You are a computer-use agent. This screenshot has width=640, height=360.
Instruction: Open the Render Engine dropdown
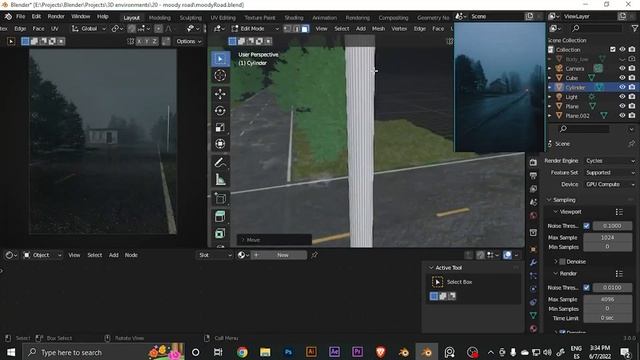coord(610,161)
